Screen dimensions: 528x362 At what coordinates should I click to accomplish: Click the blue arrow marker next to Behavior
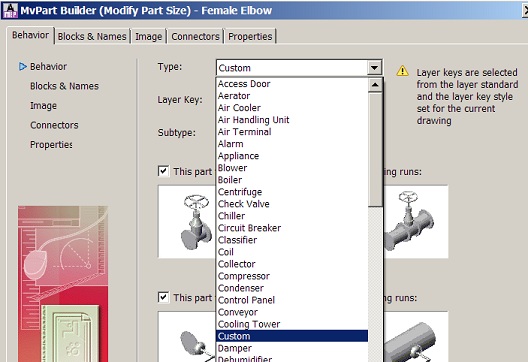(x=23, y=67)
